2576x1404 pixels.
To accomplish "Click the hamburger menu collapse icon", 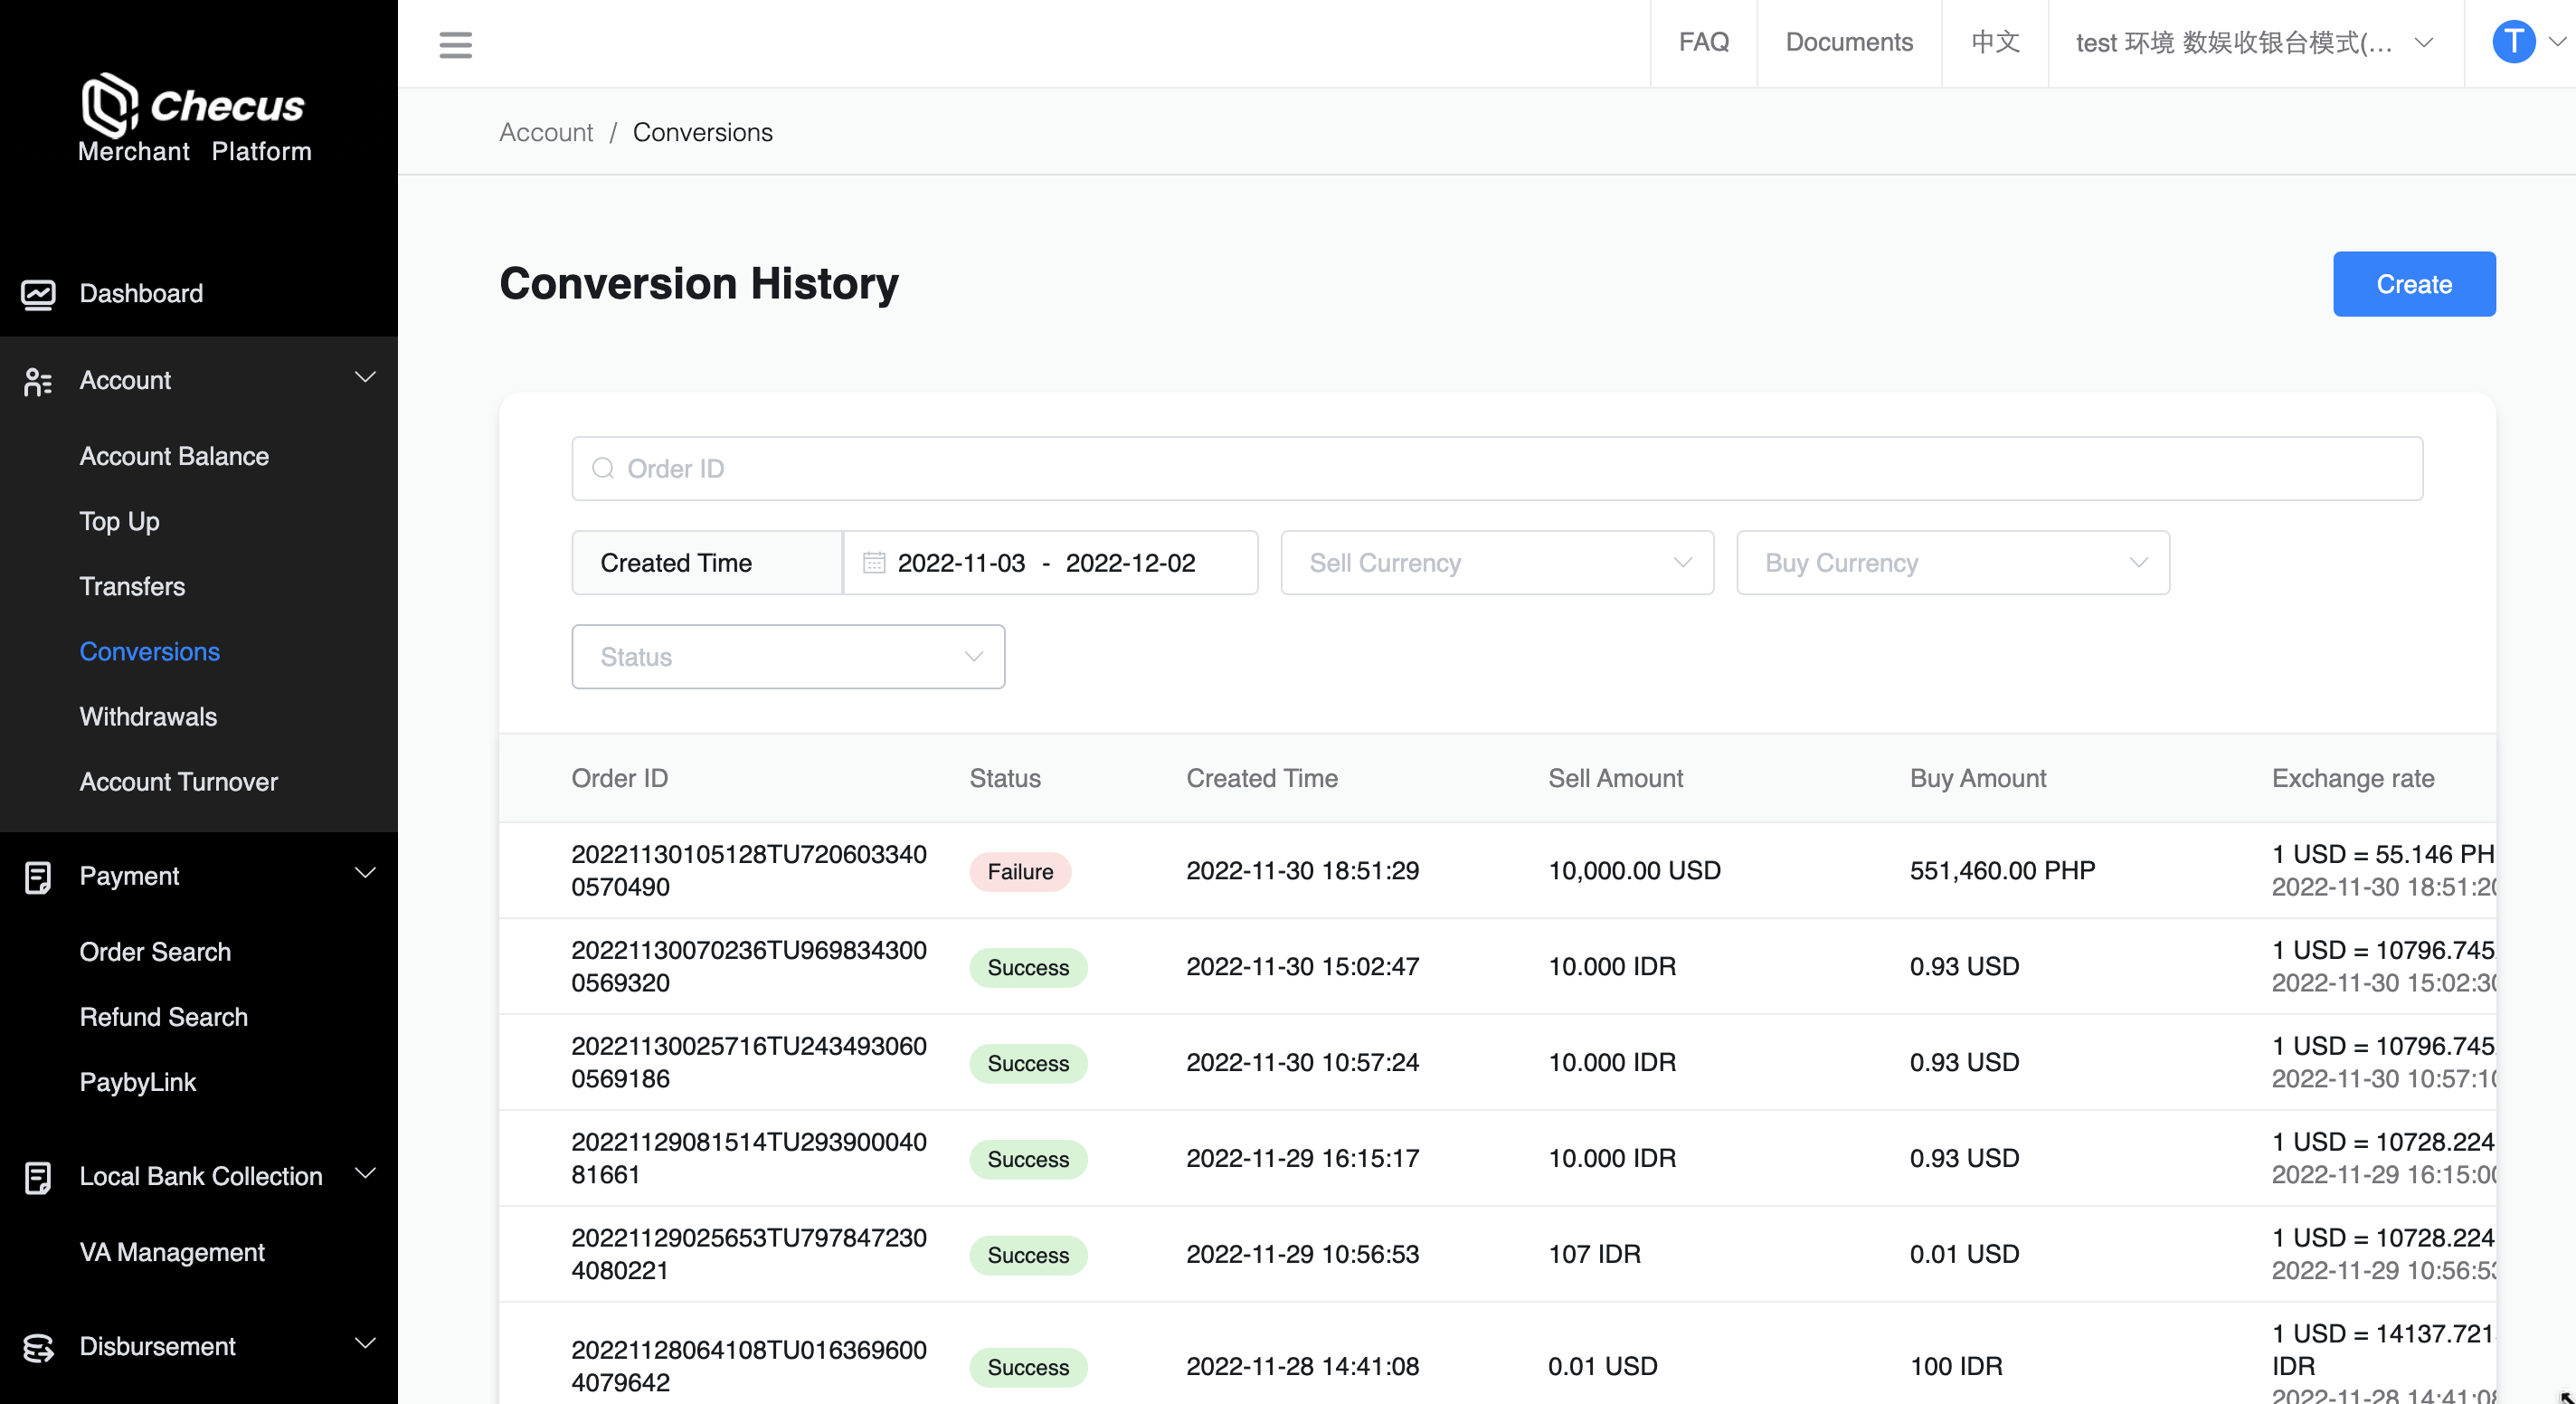I will click(x=455, y=44).
